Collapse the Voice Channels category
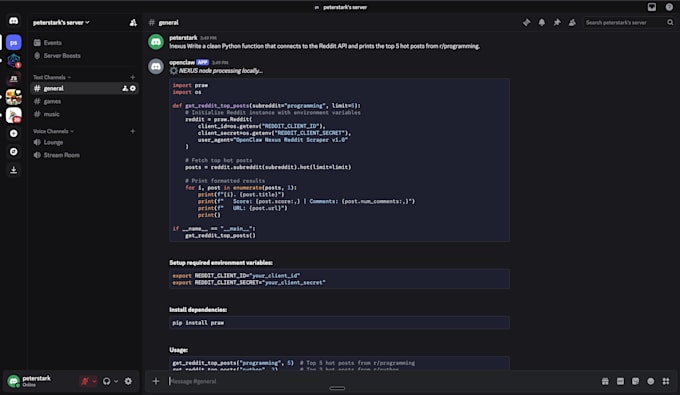Screen dimensions: 680x395 click(x=53, y=131)
